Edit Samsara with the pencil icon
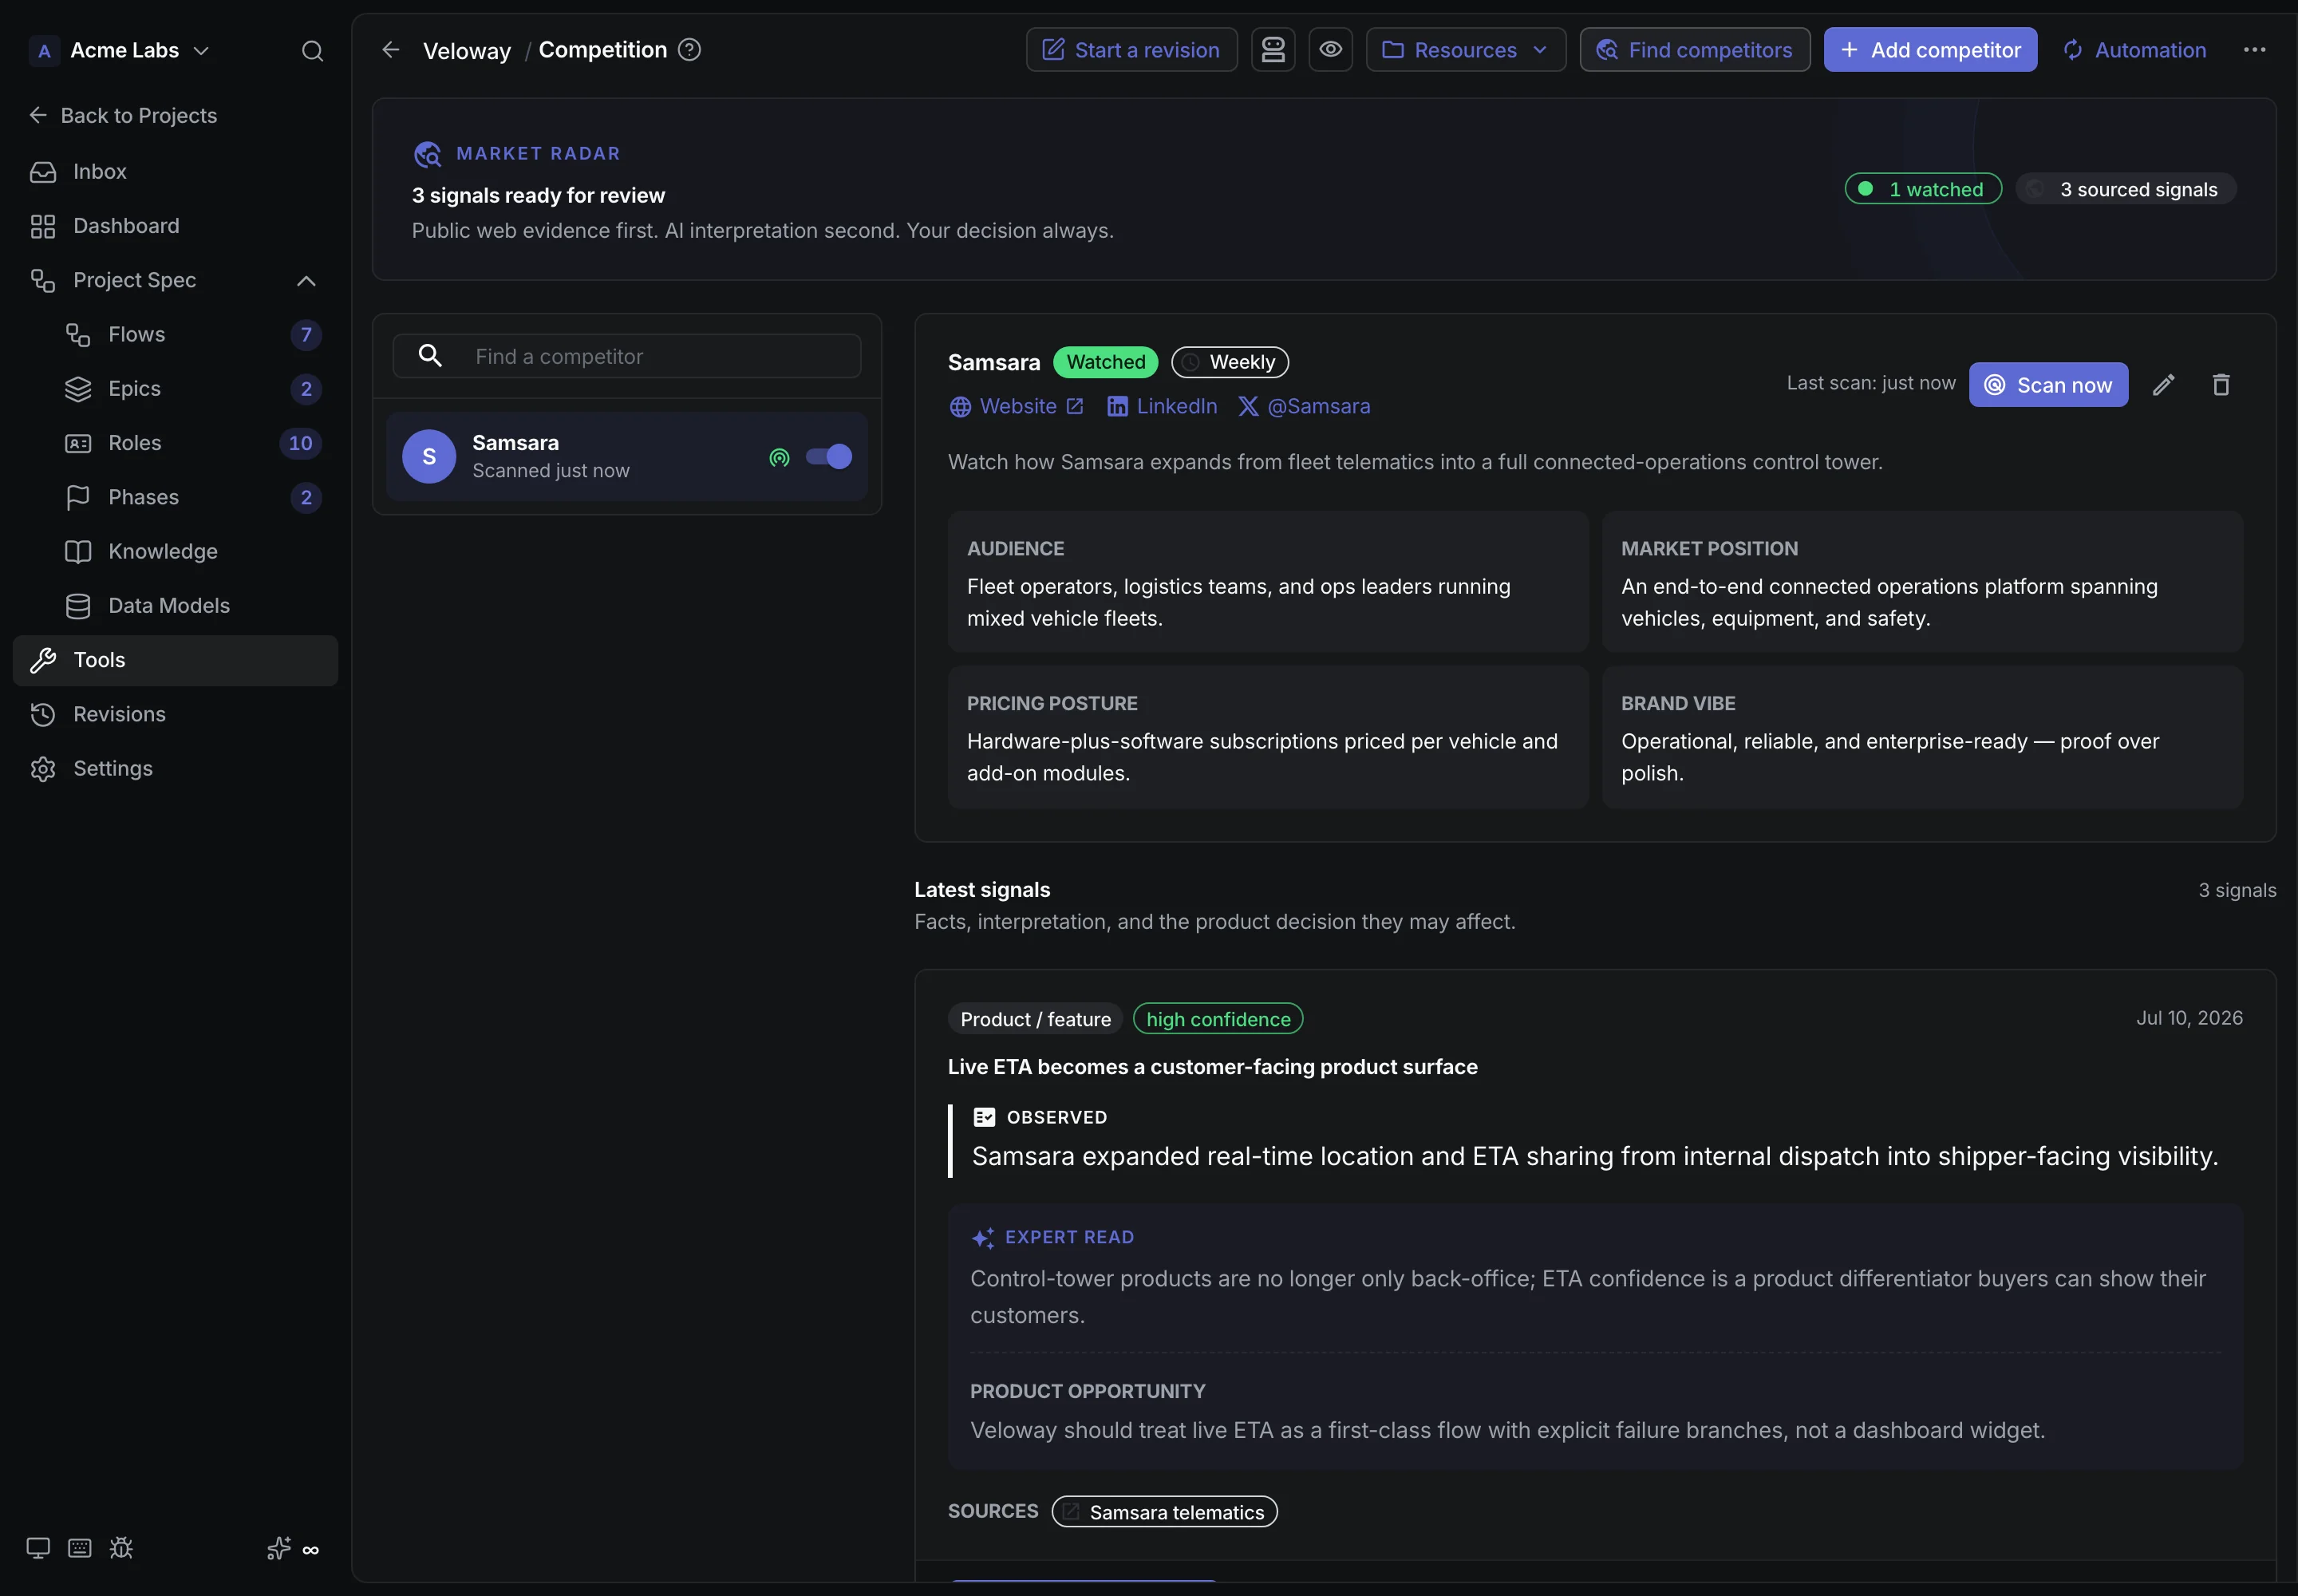 [2163, 385]
